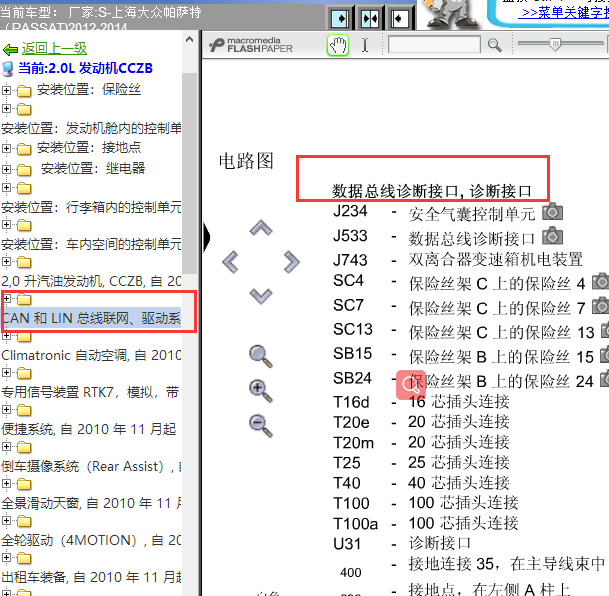Select 安装位置：车内空间的控制单元 tree item
The image size is (609, 596).
91,244
